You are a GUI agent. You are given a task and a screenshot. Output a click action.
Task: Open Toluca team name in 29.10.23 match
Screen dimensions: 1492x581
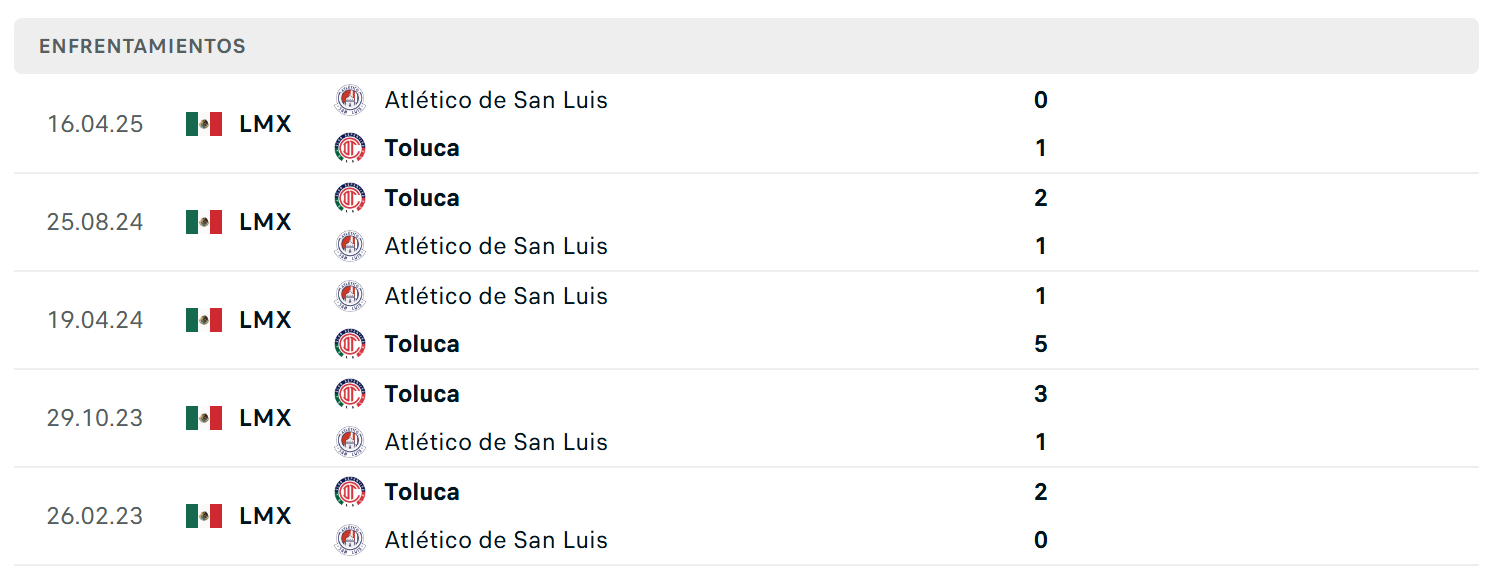point(422,394)
